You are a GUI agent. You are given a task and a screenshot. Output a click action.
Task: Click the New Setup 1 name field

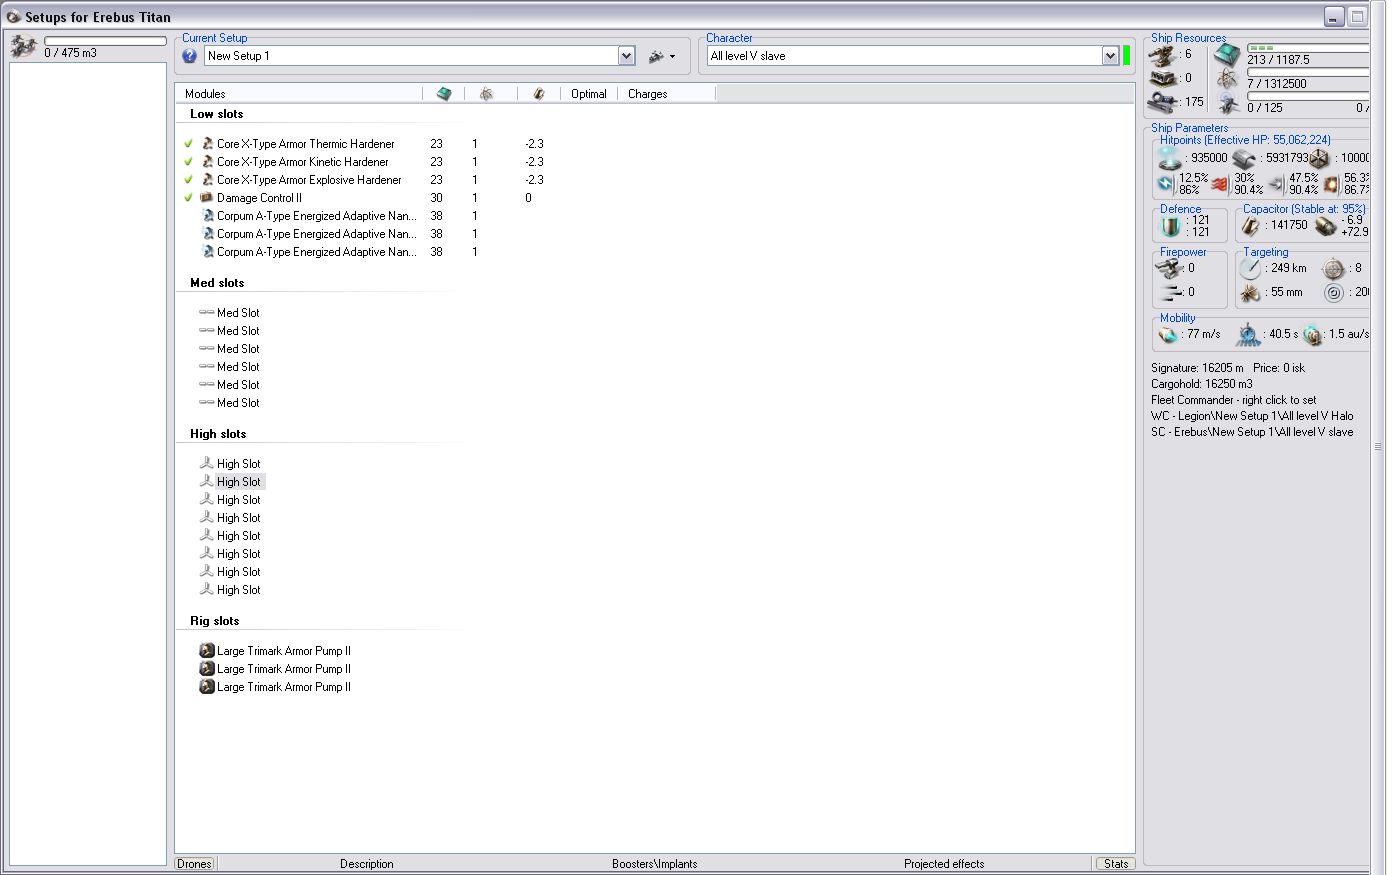click(411, 56)
